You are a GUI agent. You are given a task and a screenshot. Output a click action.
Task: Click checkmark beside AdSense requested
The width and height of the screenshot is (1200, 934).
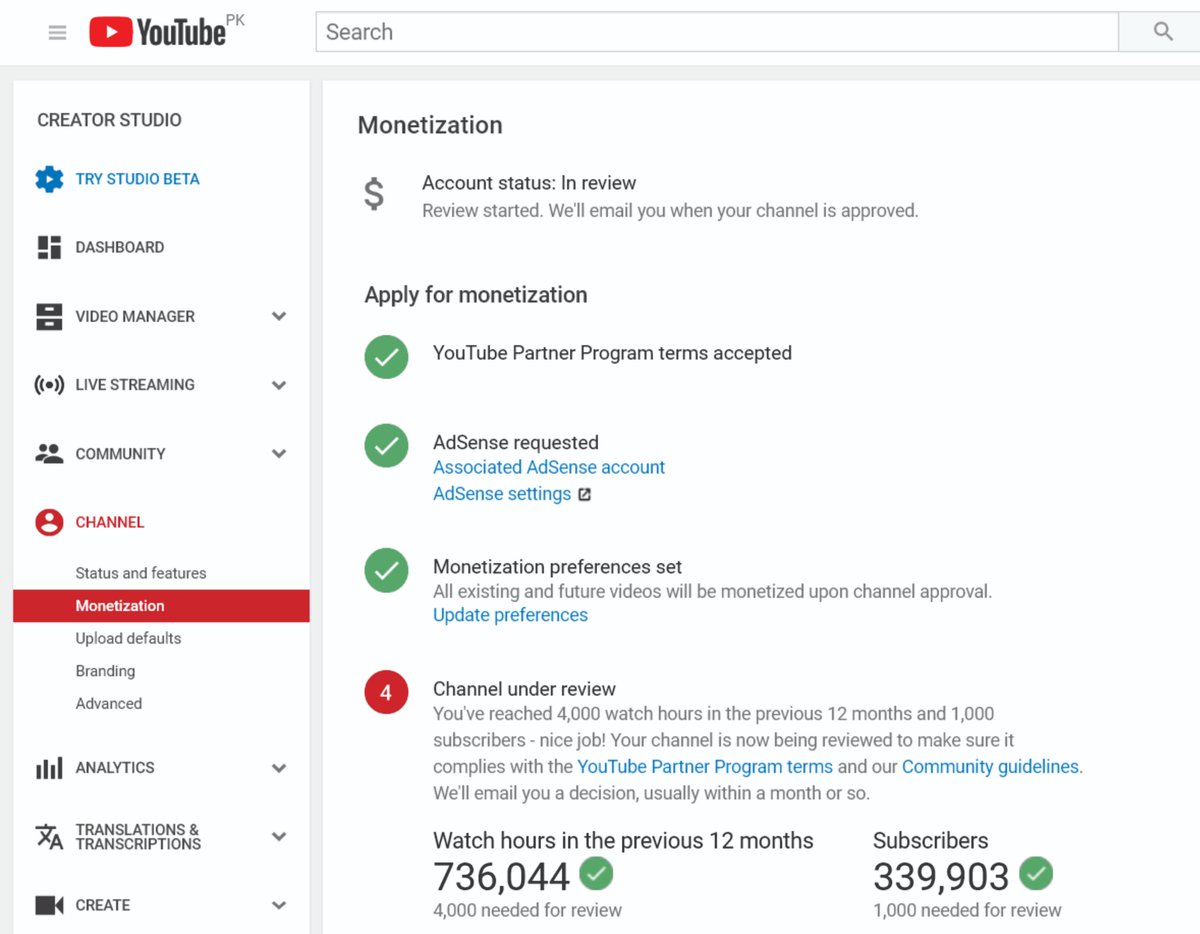click(386, 446)
